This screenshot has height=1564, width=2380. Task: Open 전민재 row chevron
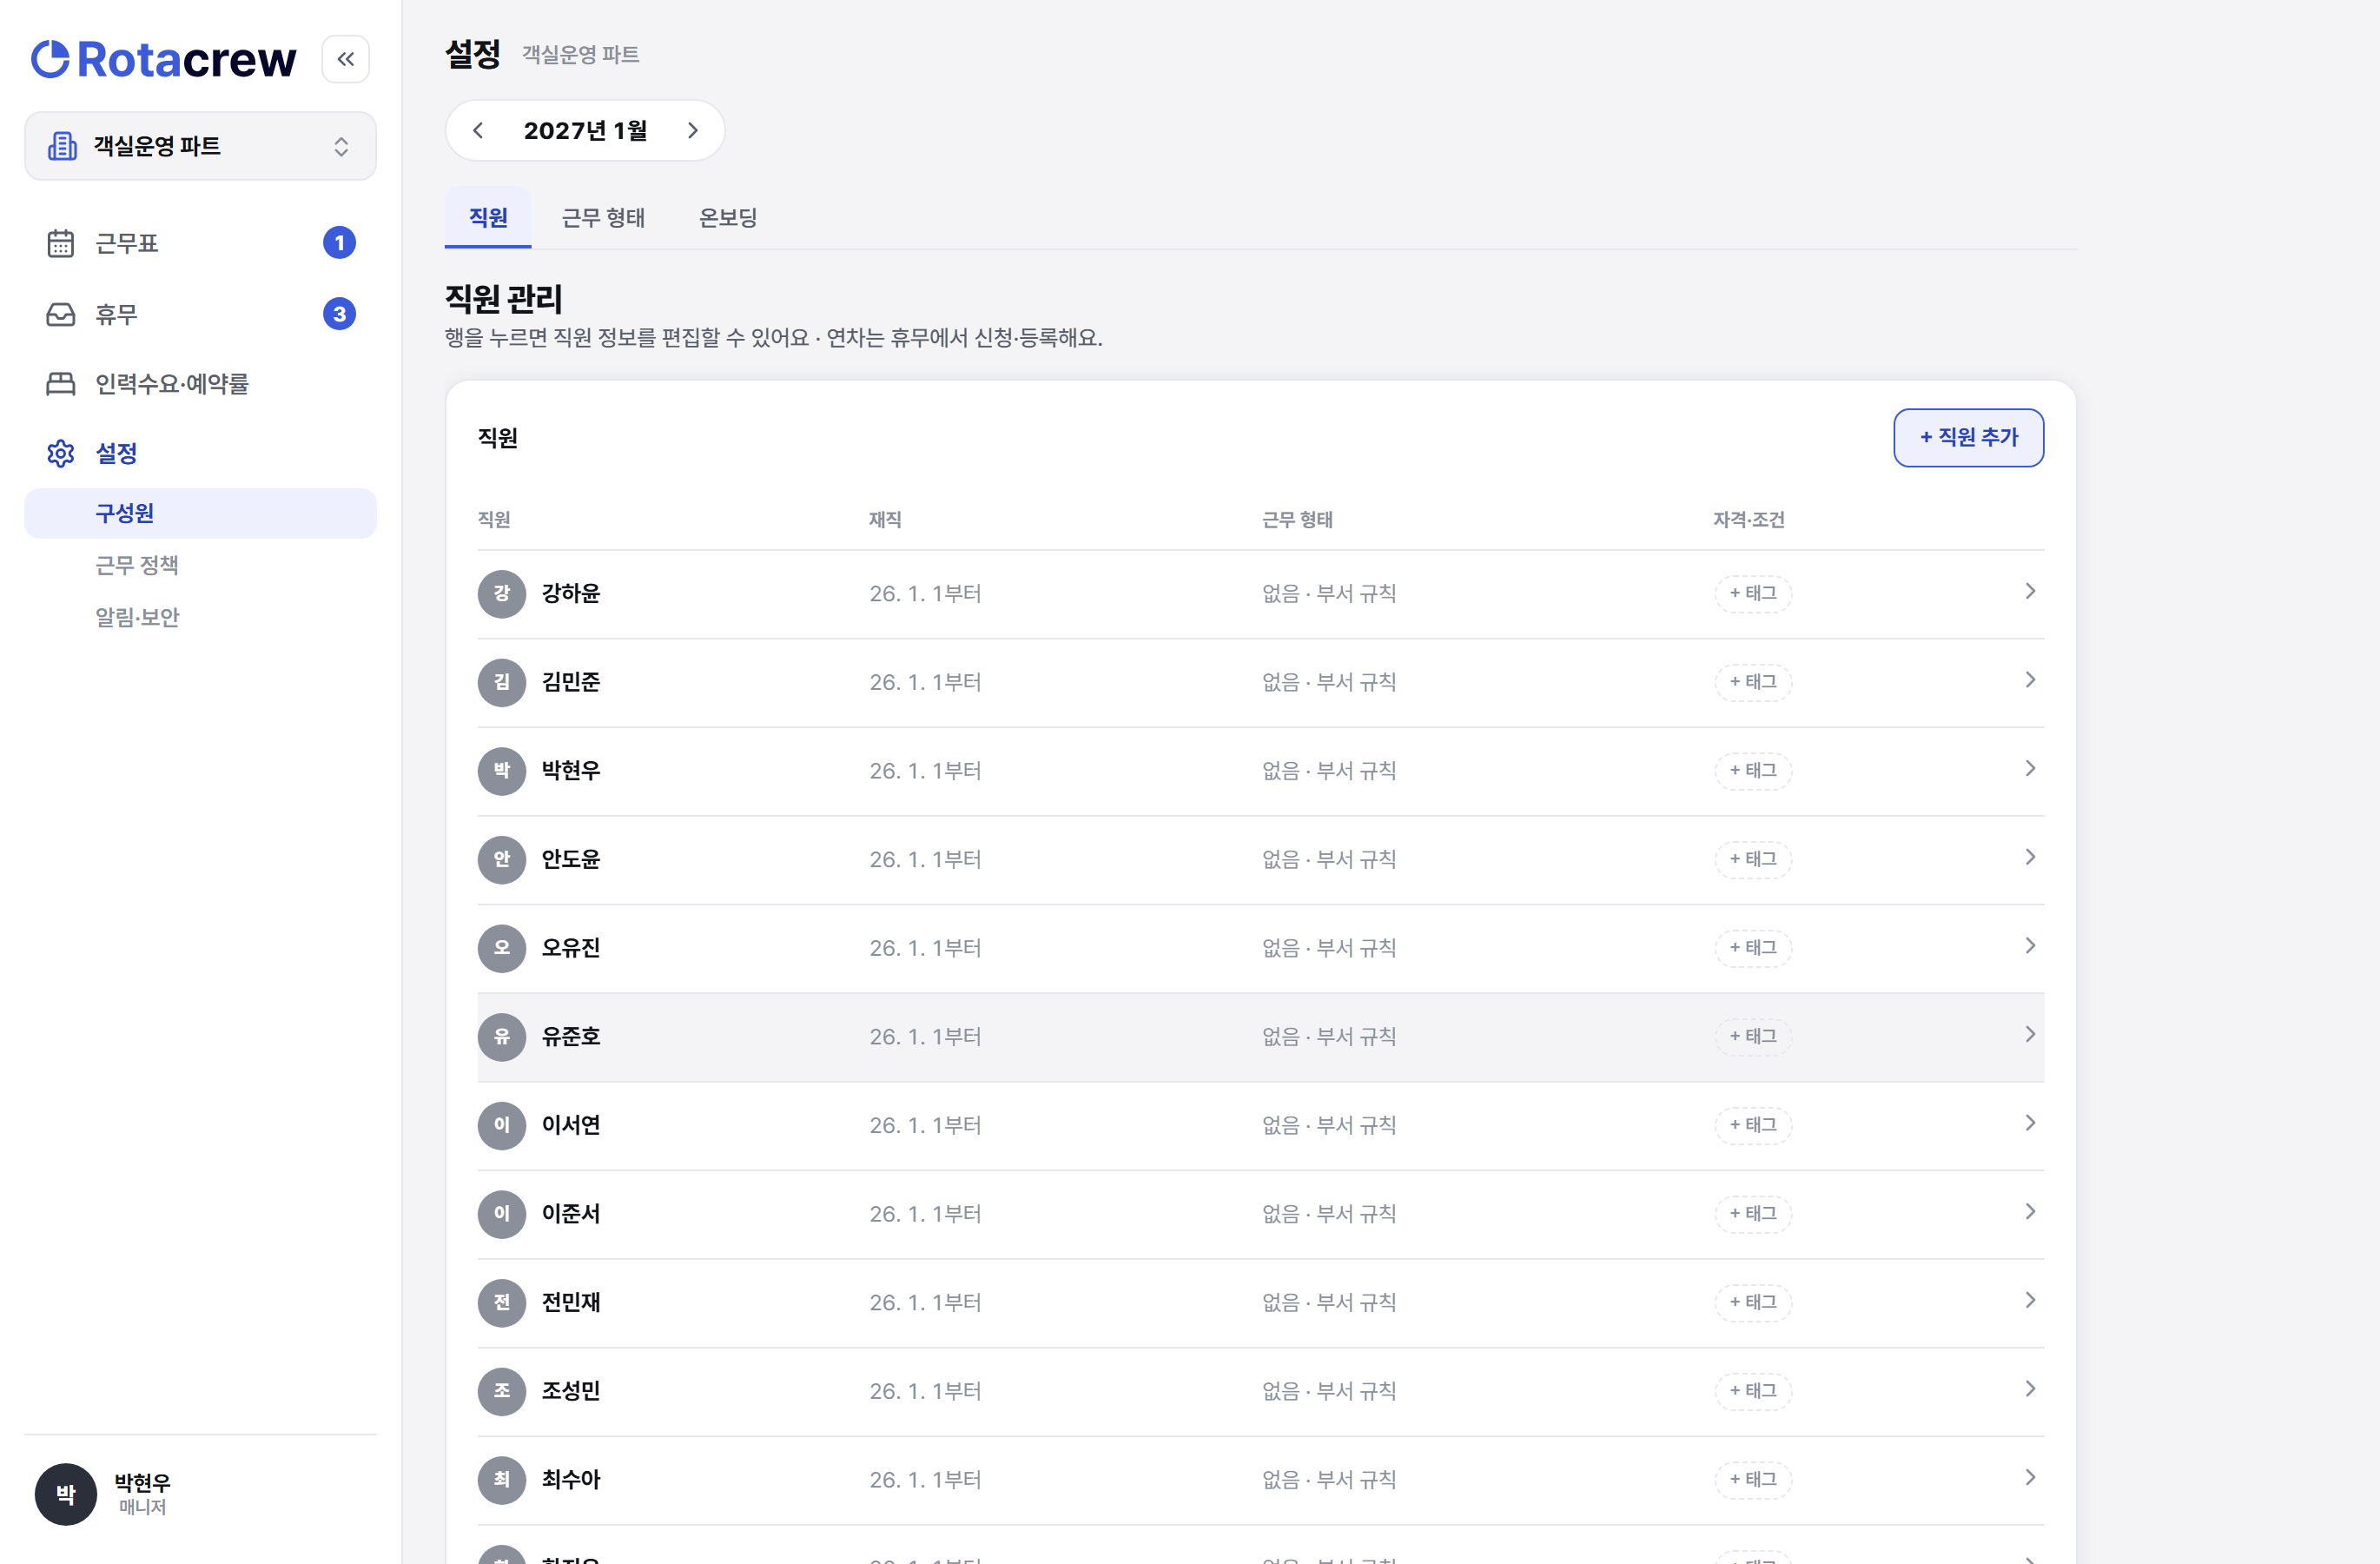pyautogui.click(x=2029, y=1300)
